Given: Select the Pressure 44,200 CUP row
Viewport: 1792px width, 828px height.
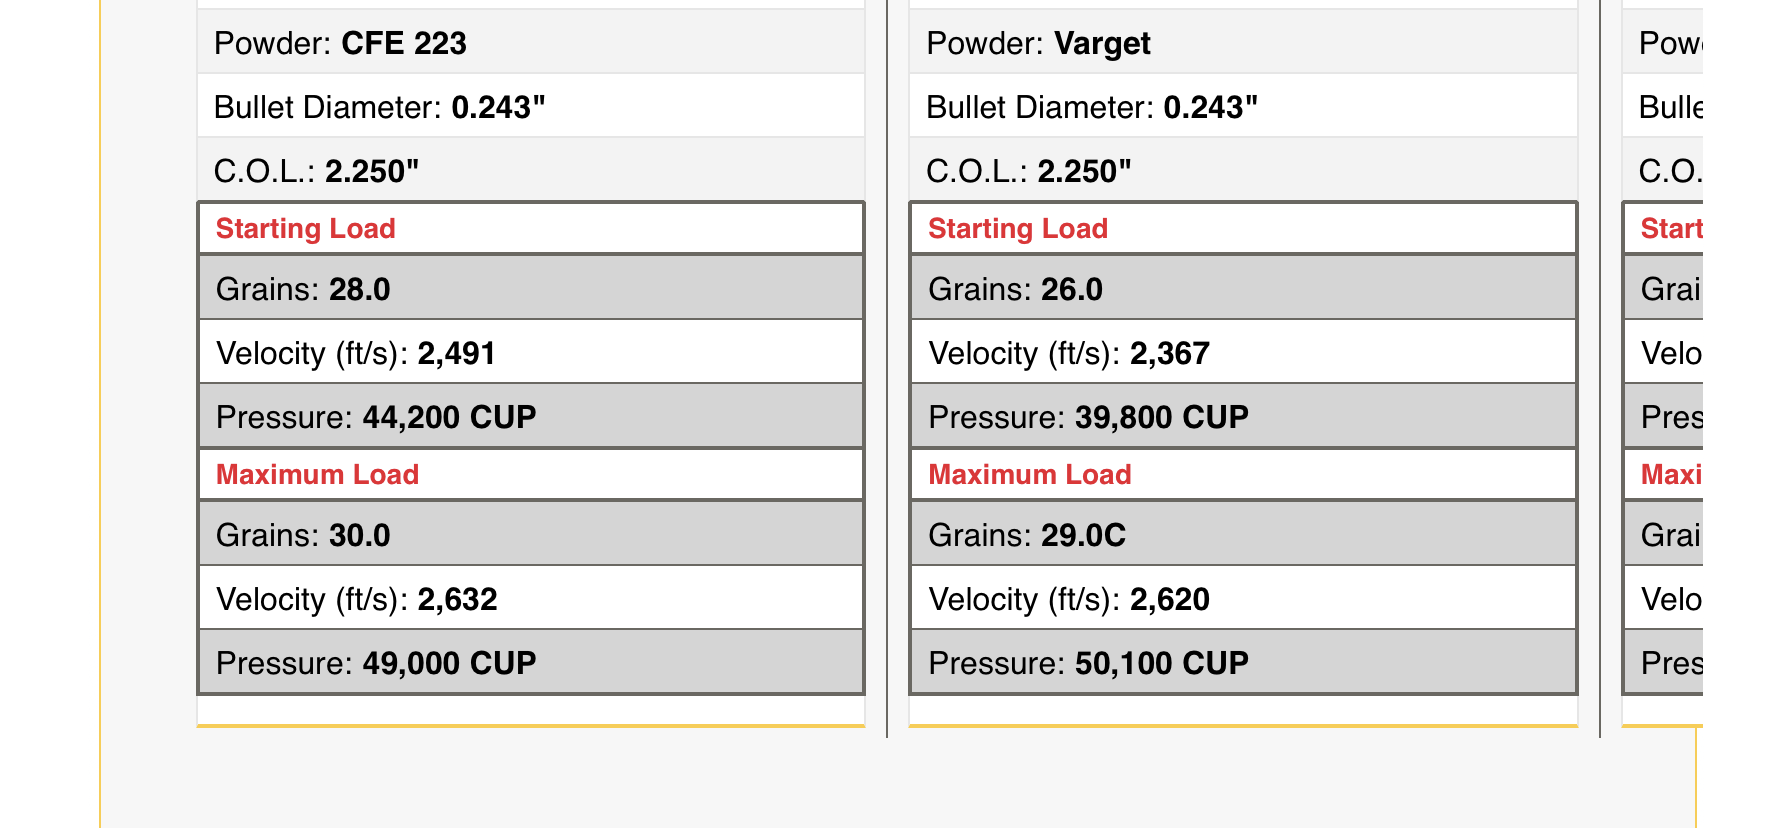Looking at the screenshot, I should (x=531, y=416).
